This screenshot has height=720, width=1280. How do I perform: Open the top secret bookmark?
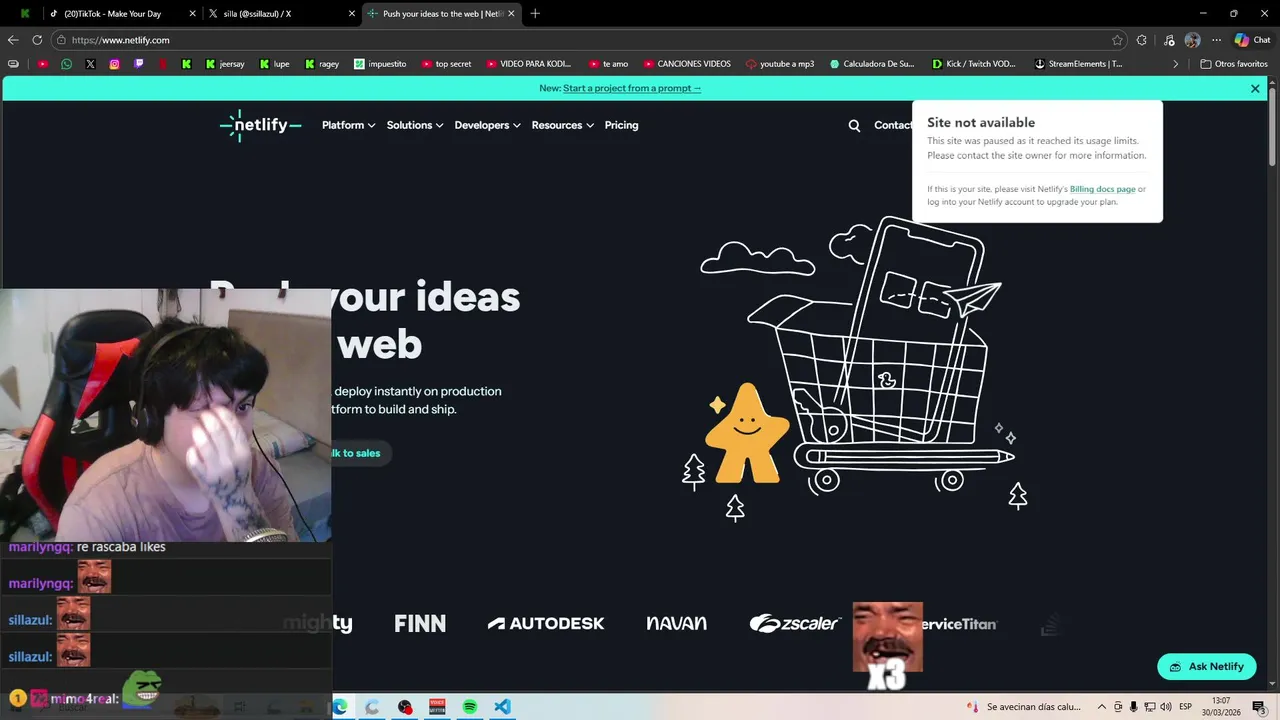pos(446,64)
